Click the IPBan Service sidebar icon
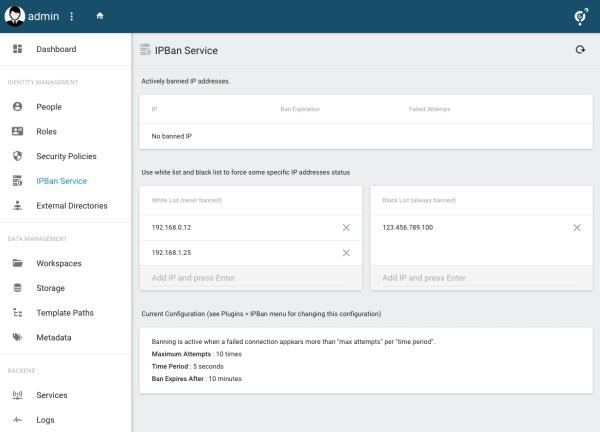600x432 pixels. 17,181
